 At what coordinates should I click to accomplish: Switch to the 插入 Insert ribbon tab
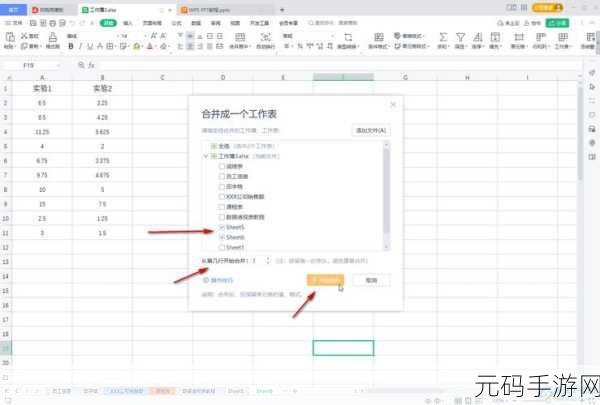[128, 23]
